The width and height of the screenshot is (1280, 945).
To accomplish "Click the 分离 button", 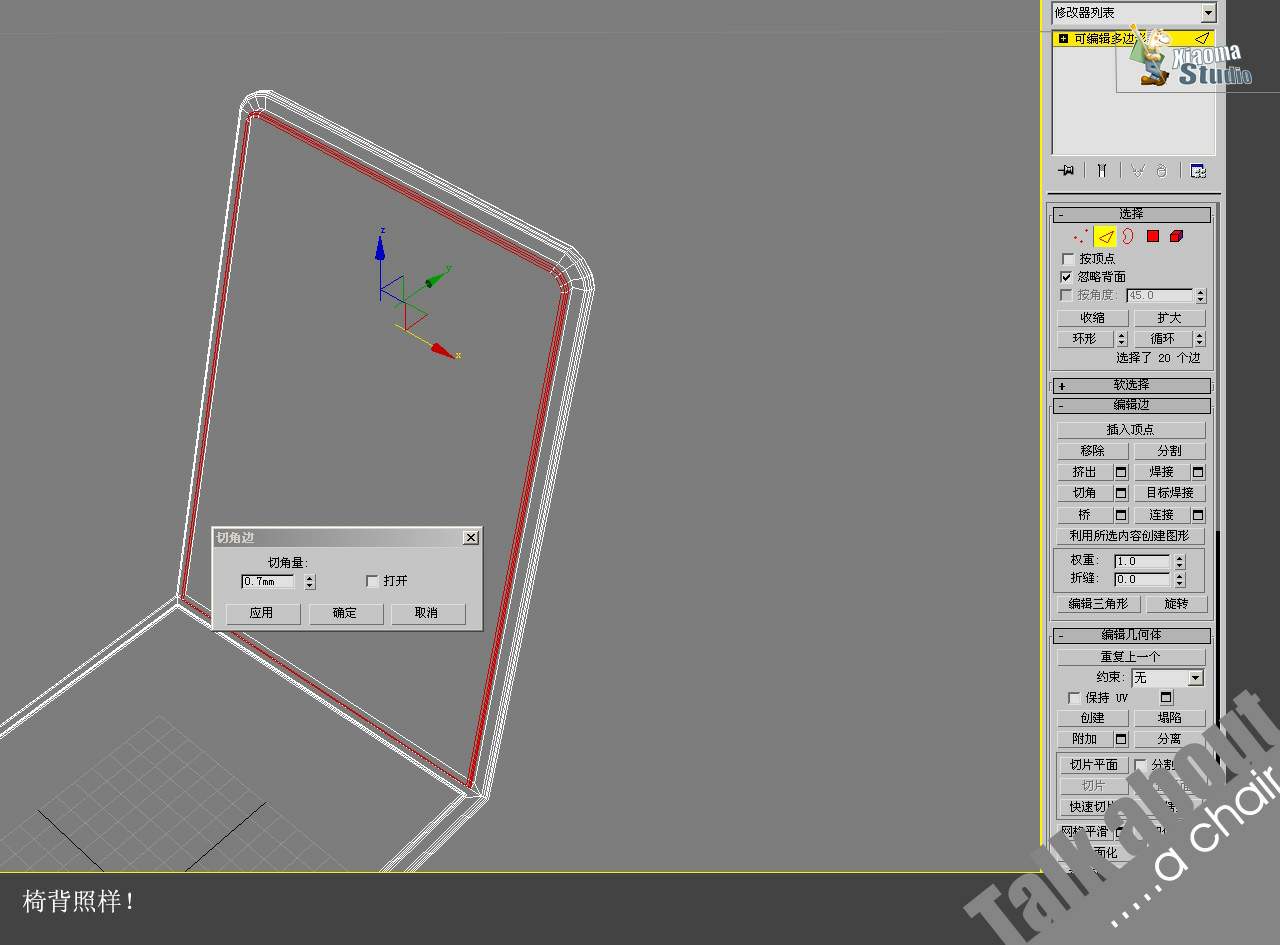I will pyautogui.click(x=1169, y=739).
